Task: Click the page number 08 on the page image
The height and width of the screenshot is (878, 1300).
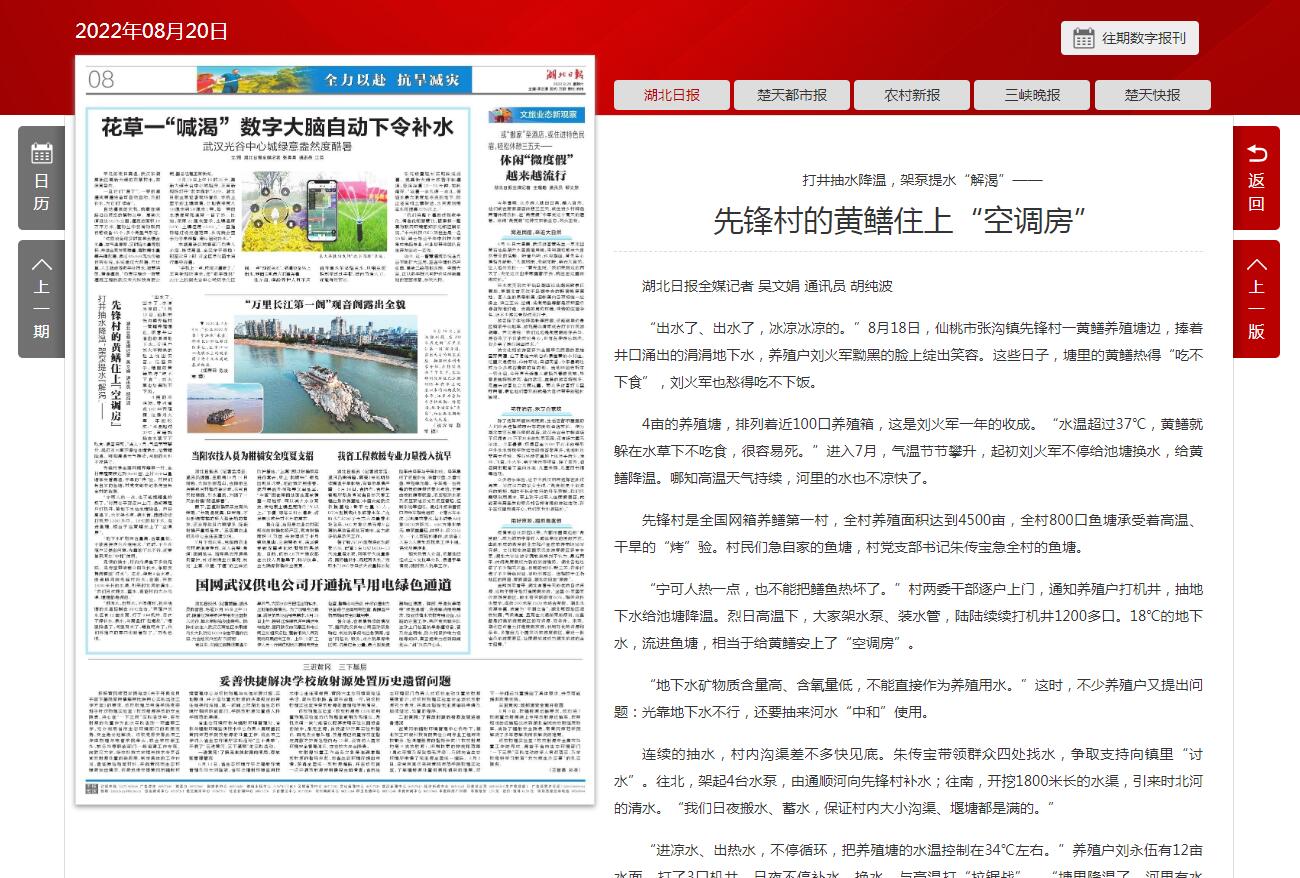Action: [x=101, y=79]
